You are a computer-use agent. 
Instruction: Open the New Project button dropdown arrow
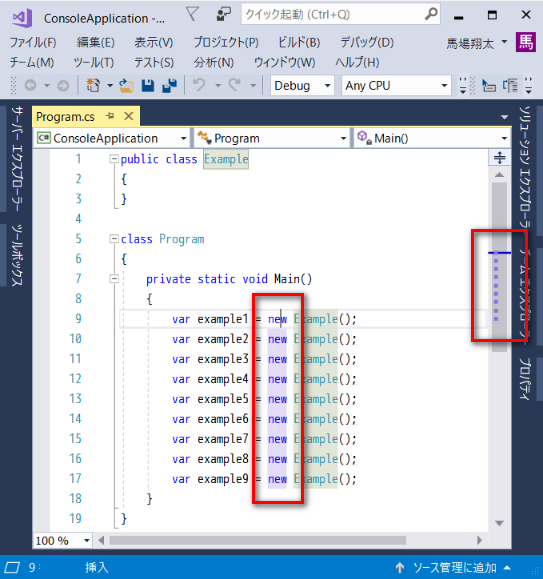(x=110, y=86)
